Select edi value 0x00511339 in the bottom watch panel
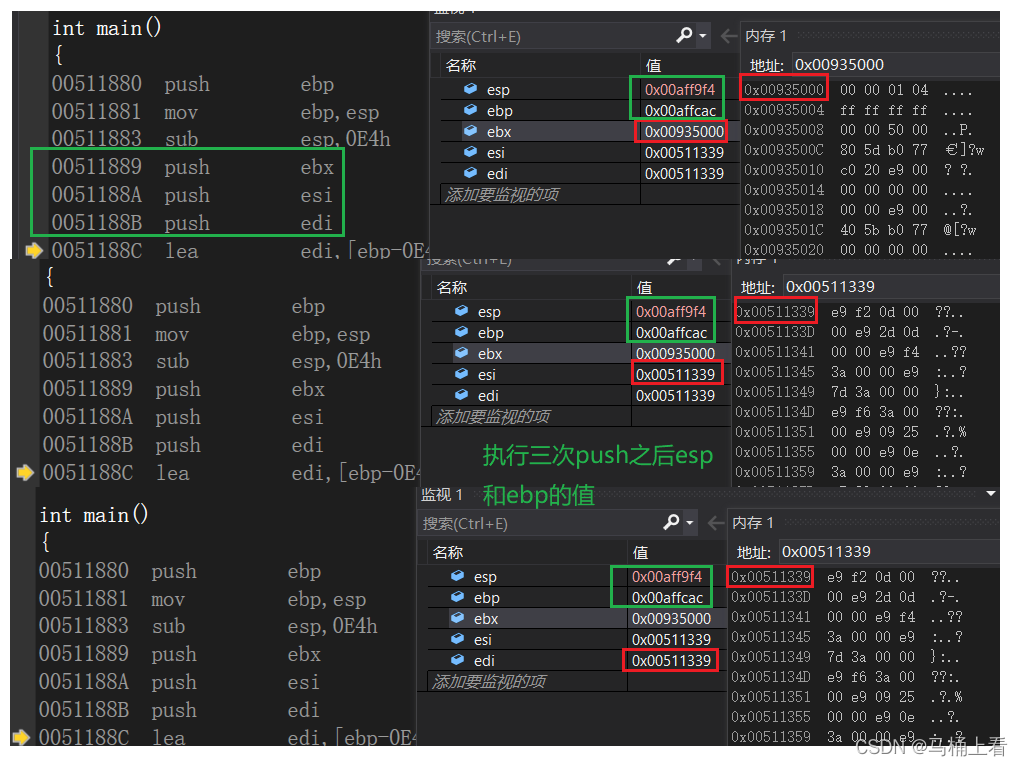This screenshot has height=766, width=1023. point(671,660)
